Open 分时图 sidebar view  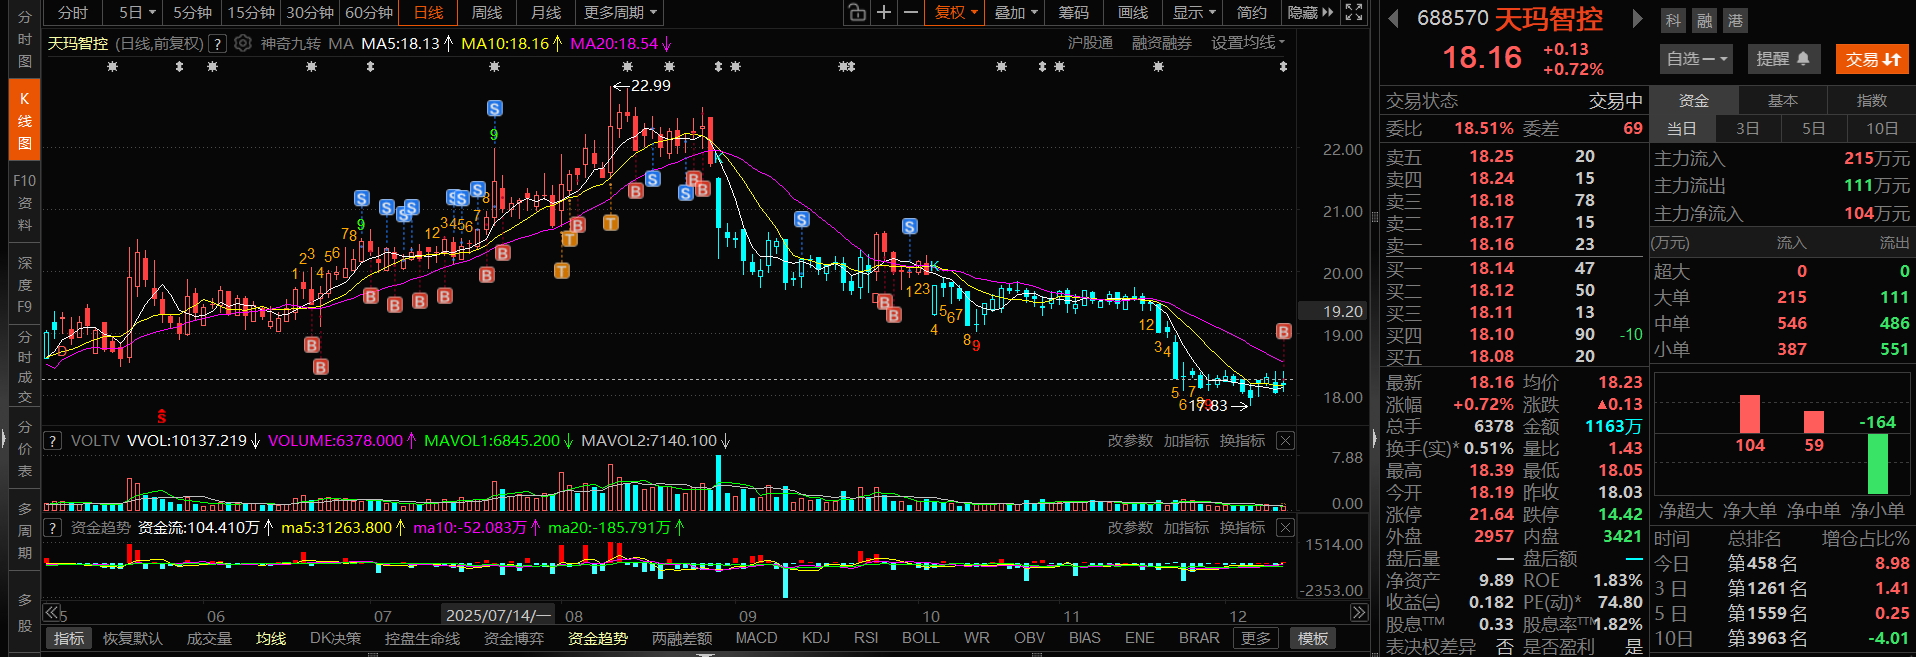point(25,40)
